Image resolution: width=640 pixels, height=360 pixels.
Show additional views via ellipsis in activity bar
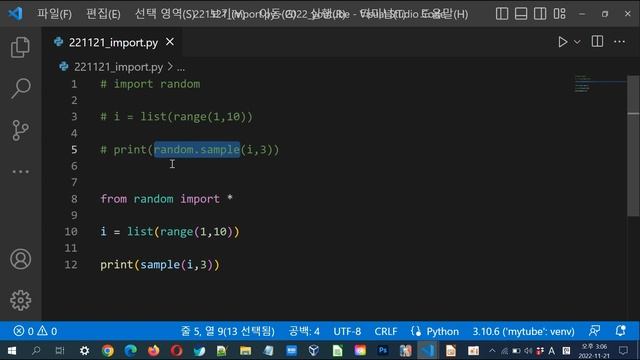[20, 172]
